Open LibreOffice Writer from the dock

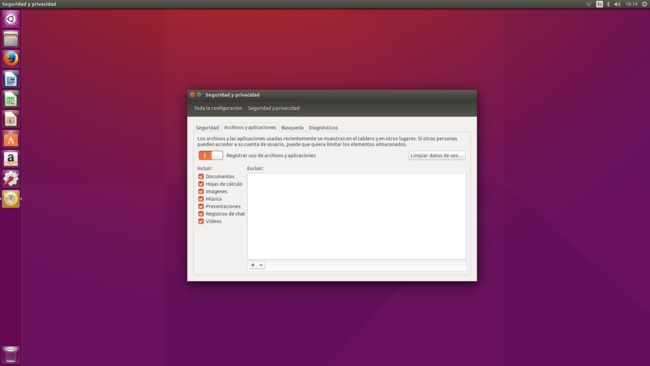click(11, 79)
